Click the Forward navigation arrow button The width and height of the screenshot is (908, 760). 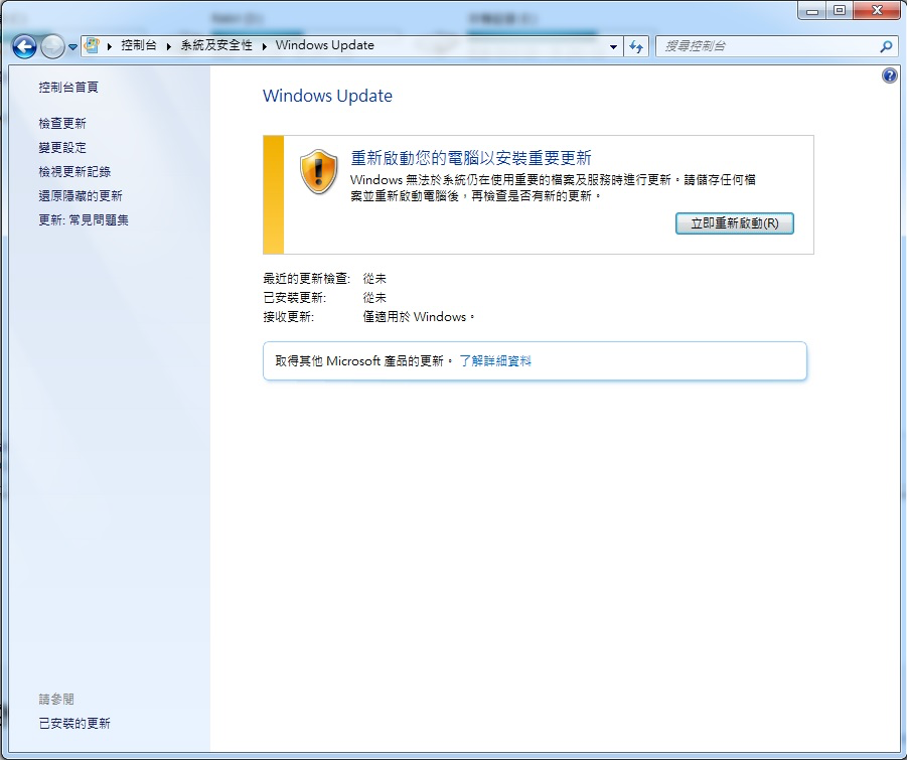pyautogui.click(x=53, y=46)
